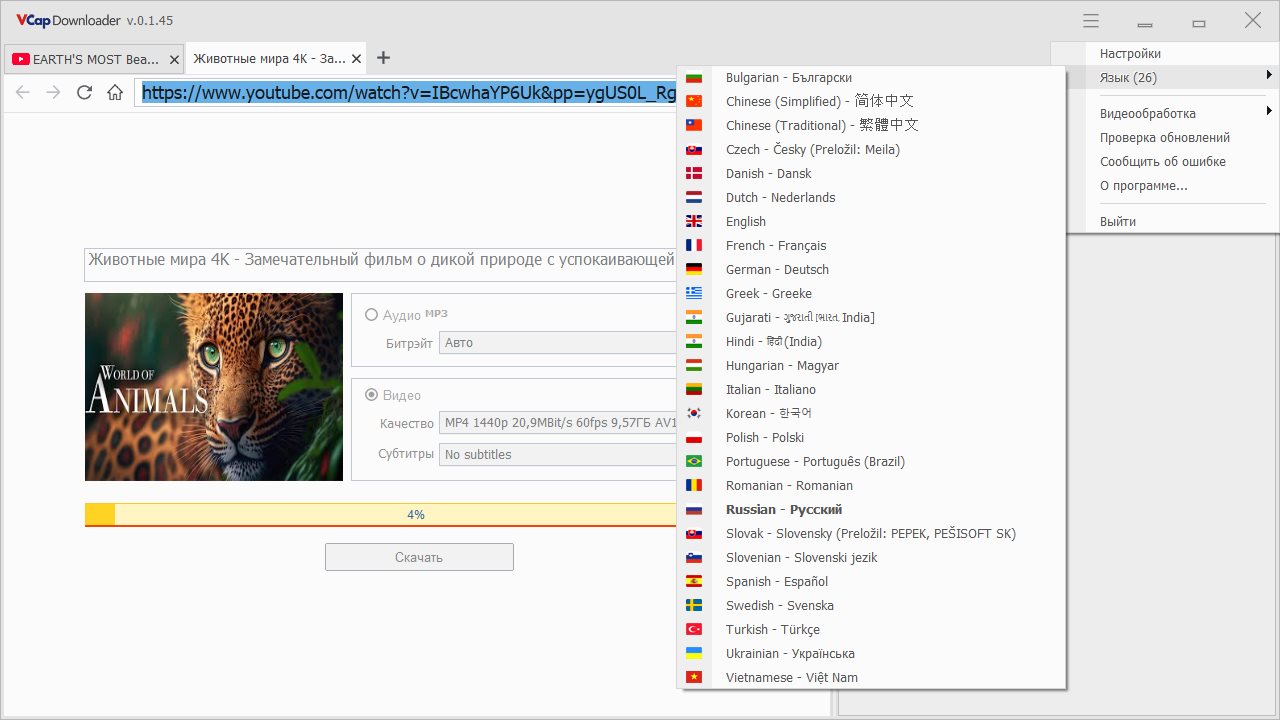Screen dimensions: 1280x720
Task: Open a new tab with plus icon
Action: [x=383, y=58]
